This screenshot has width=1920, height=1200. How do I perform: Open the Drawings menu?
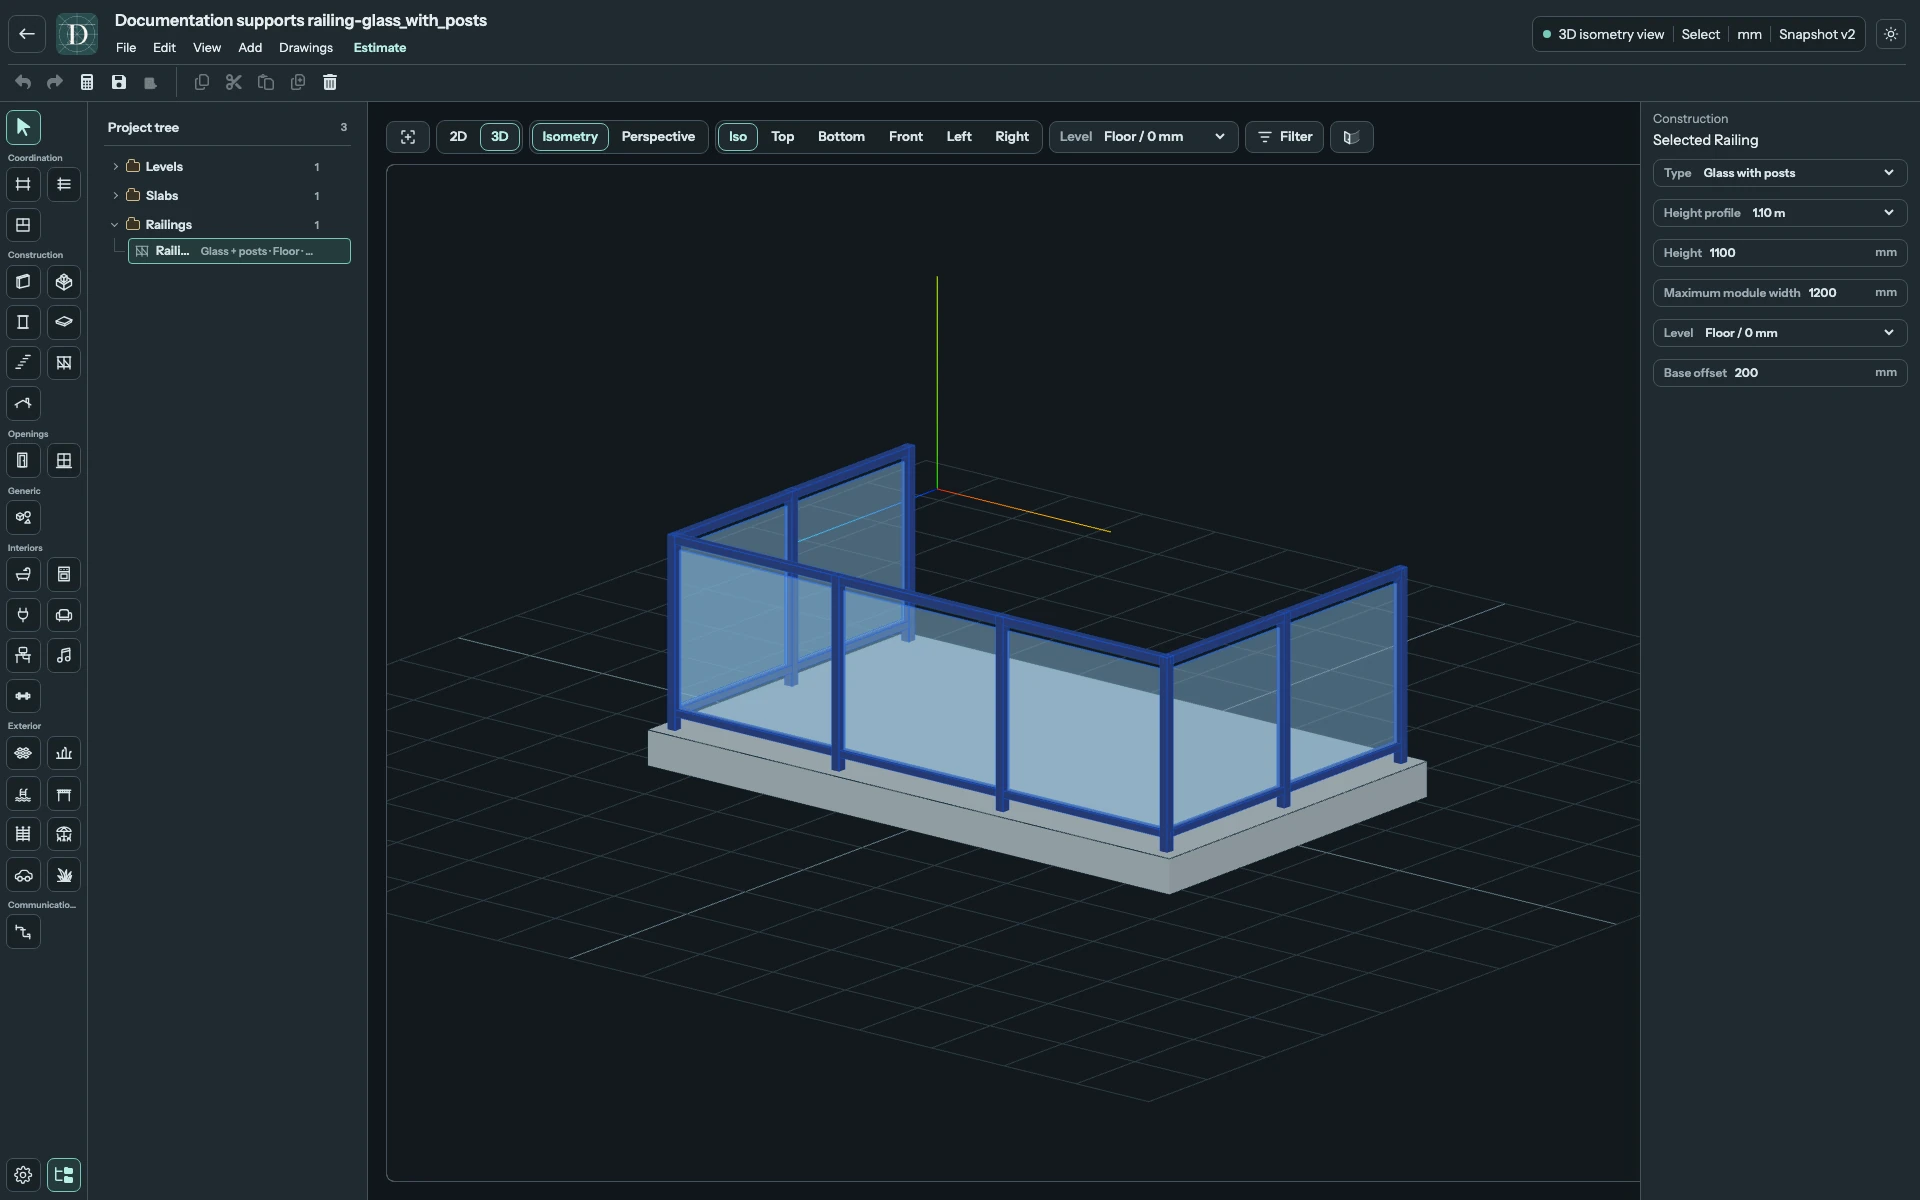[306, 48]
